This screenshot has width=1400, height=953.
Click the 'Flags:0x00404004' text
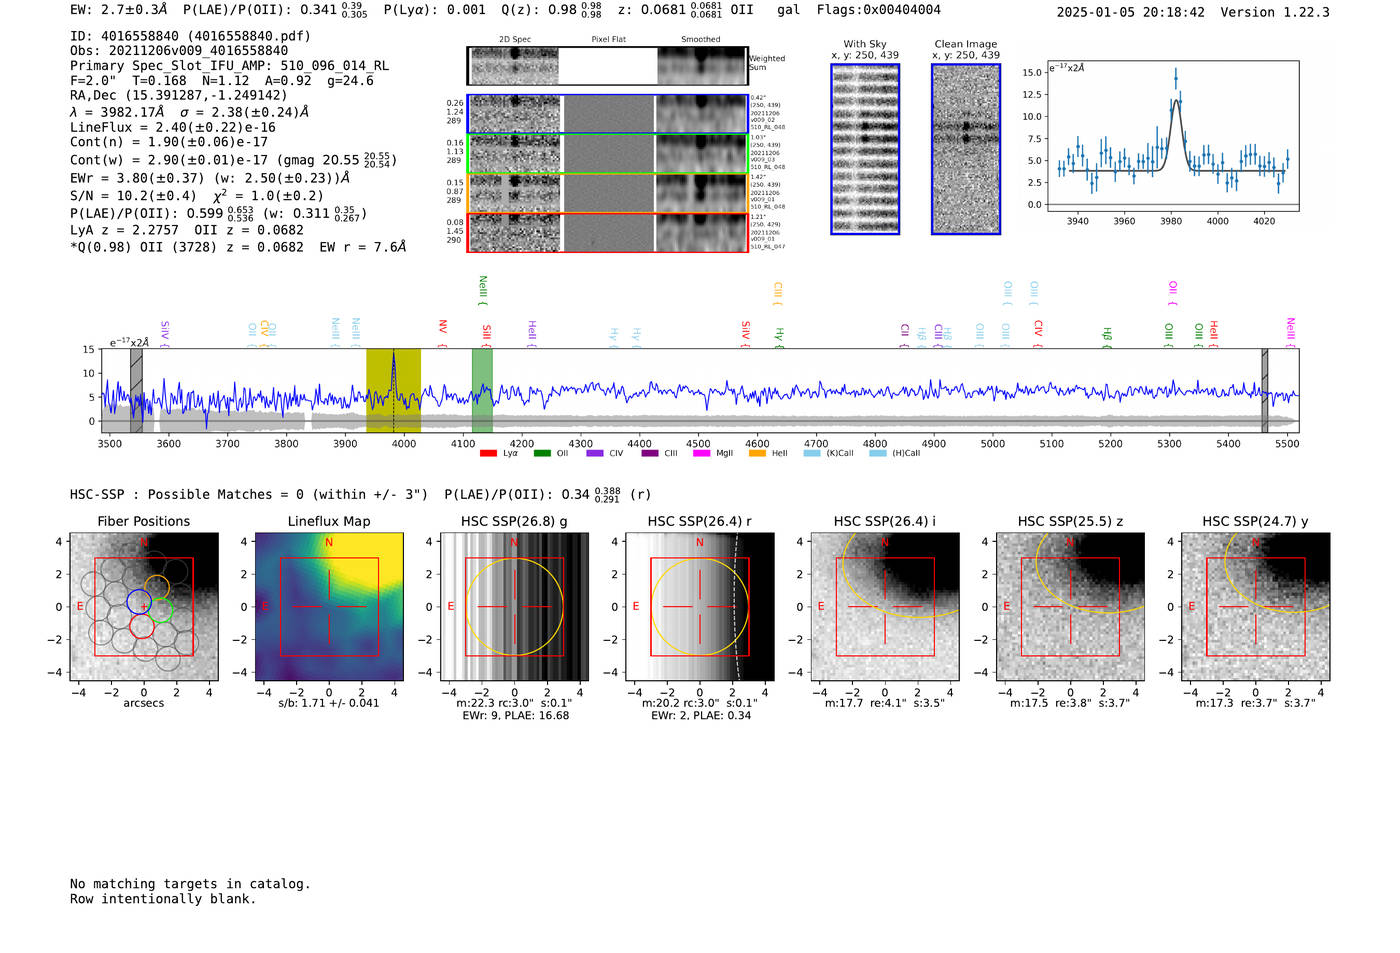[x=879, y=10]
